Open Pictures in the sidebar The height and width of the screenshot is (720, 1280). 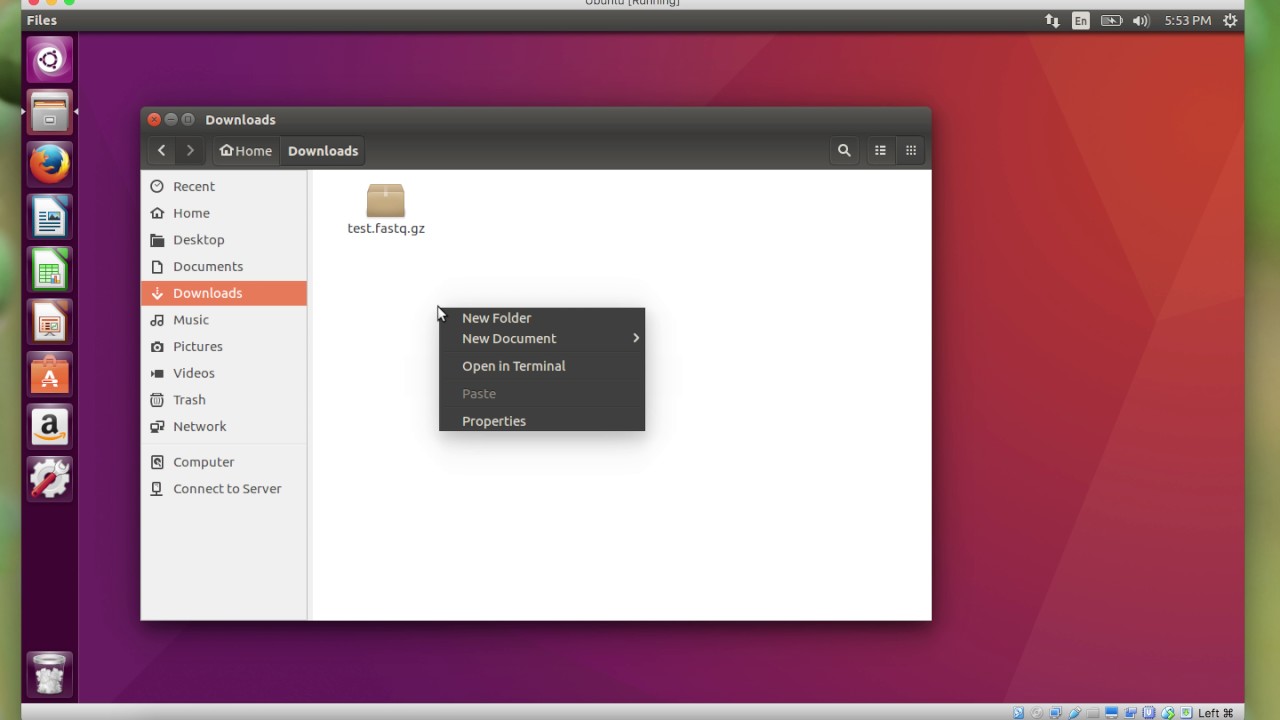224,346
